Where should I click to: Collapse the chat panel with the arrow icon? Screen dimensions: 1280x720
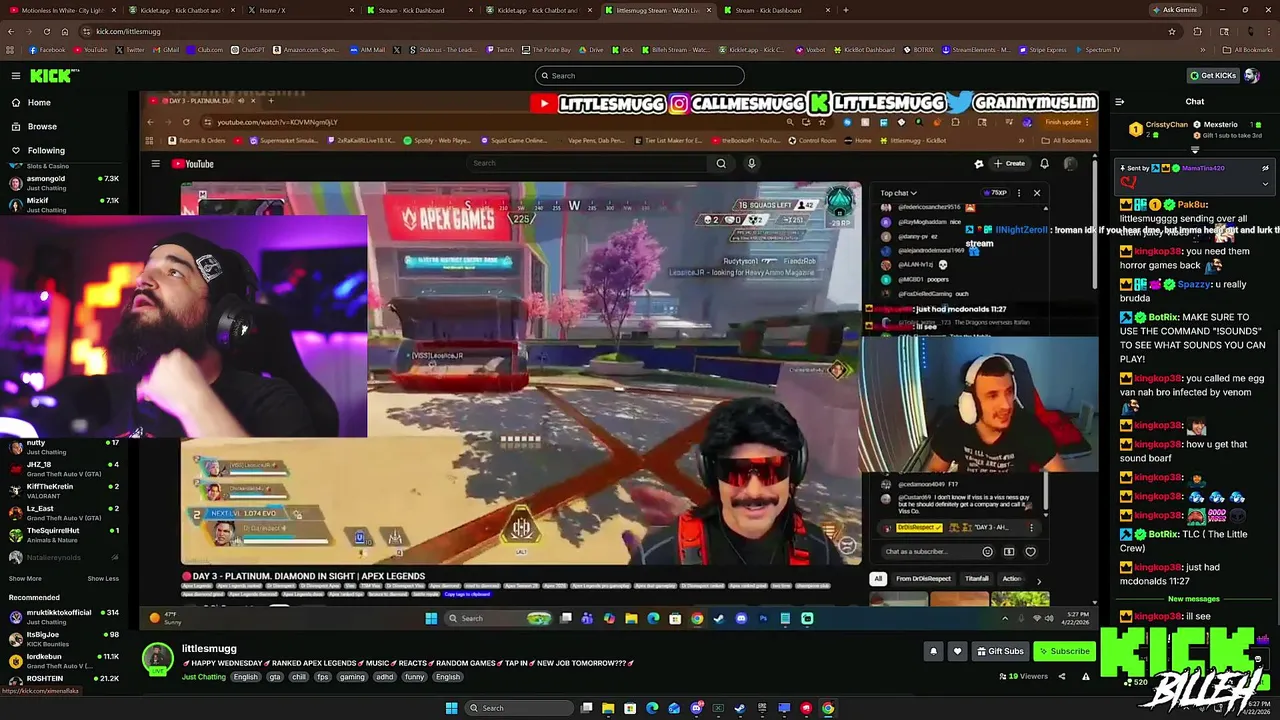coord(1119,101)
